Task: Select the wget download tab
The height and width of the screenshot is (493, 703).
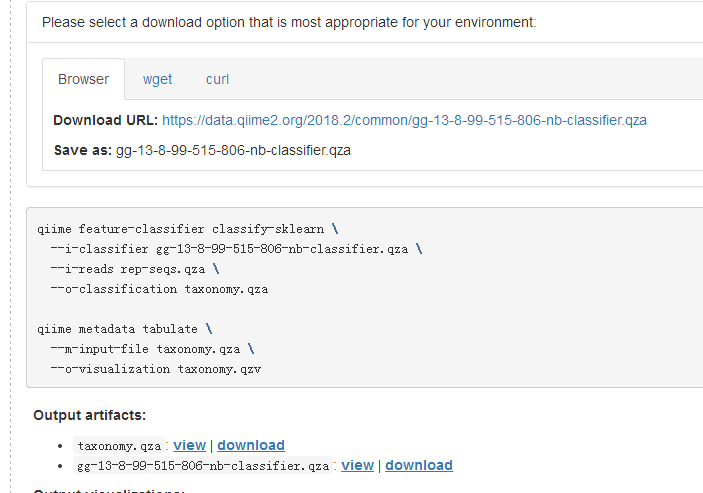Action: [x=157, y=79]
